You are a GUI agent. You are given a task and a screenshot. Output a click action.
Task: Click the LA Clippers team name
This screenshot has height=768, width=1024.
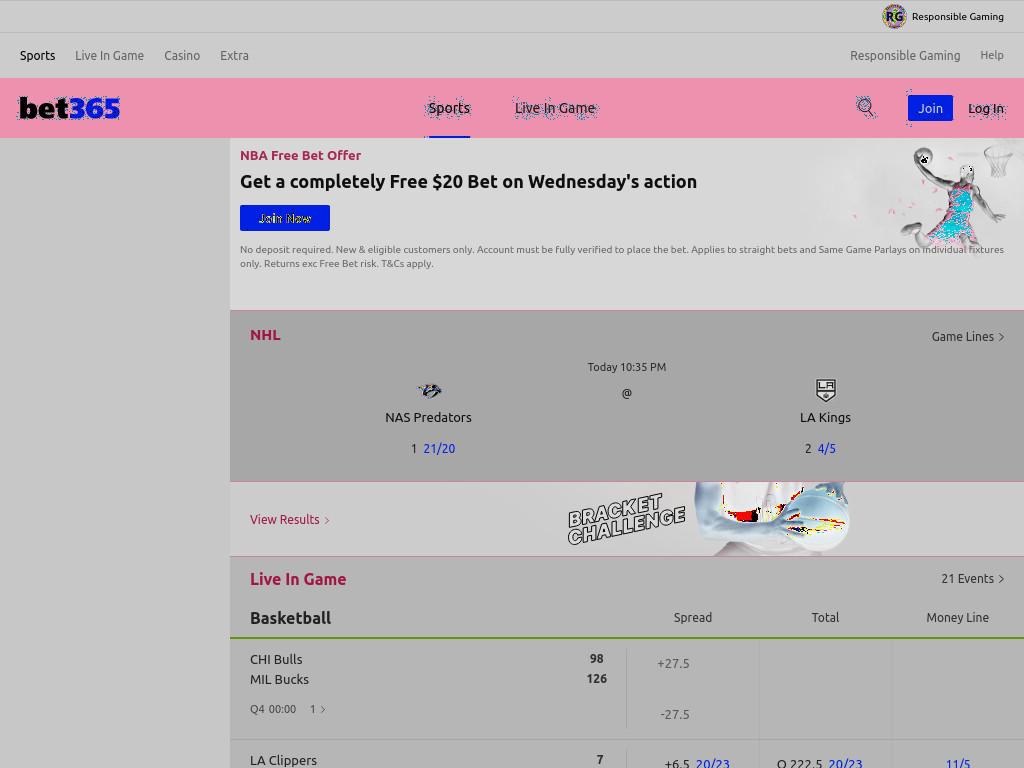coord(283,760)
